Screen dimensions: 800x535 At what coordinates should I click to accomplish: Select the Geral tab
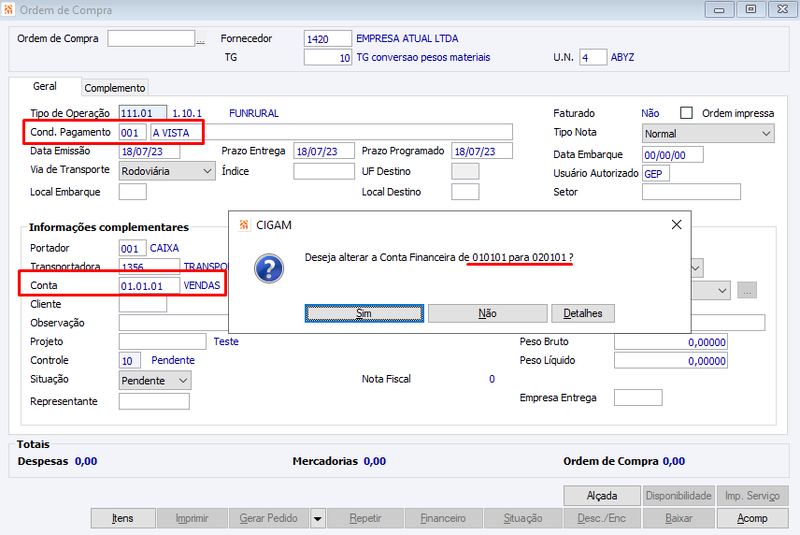tap(45, 86)
